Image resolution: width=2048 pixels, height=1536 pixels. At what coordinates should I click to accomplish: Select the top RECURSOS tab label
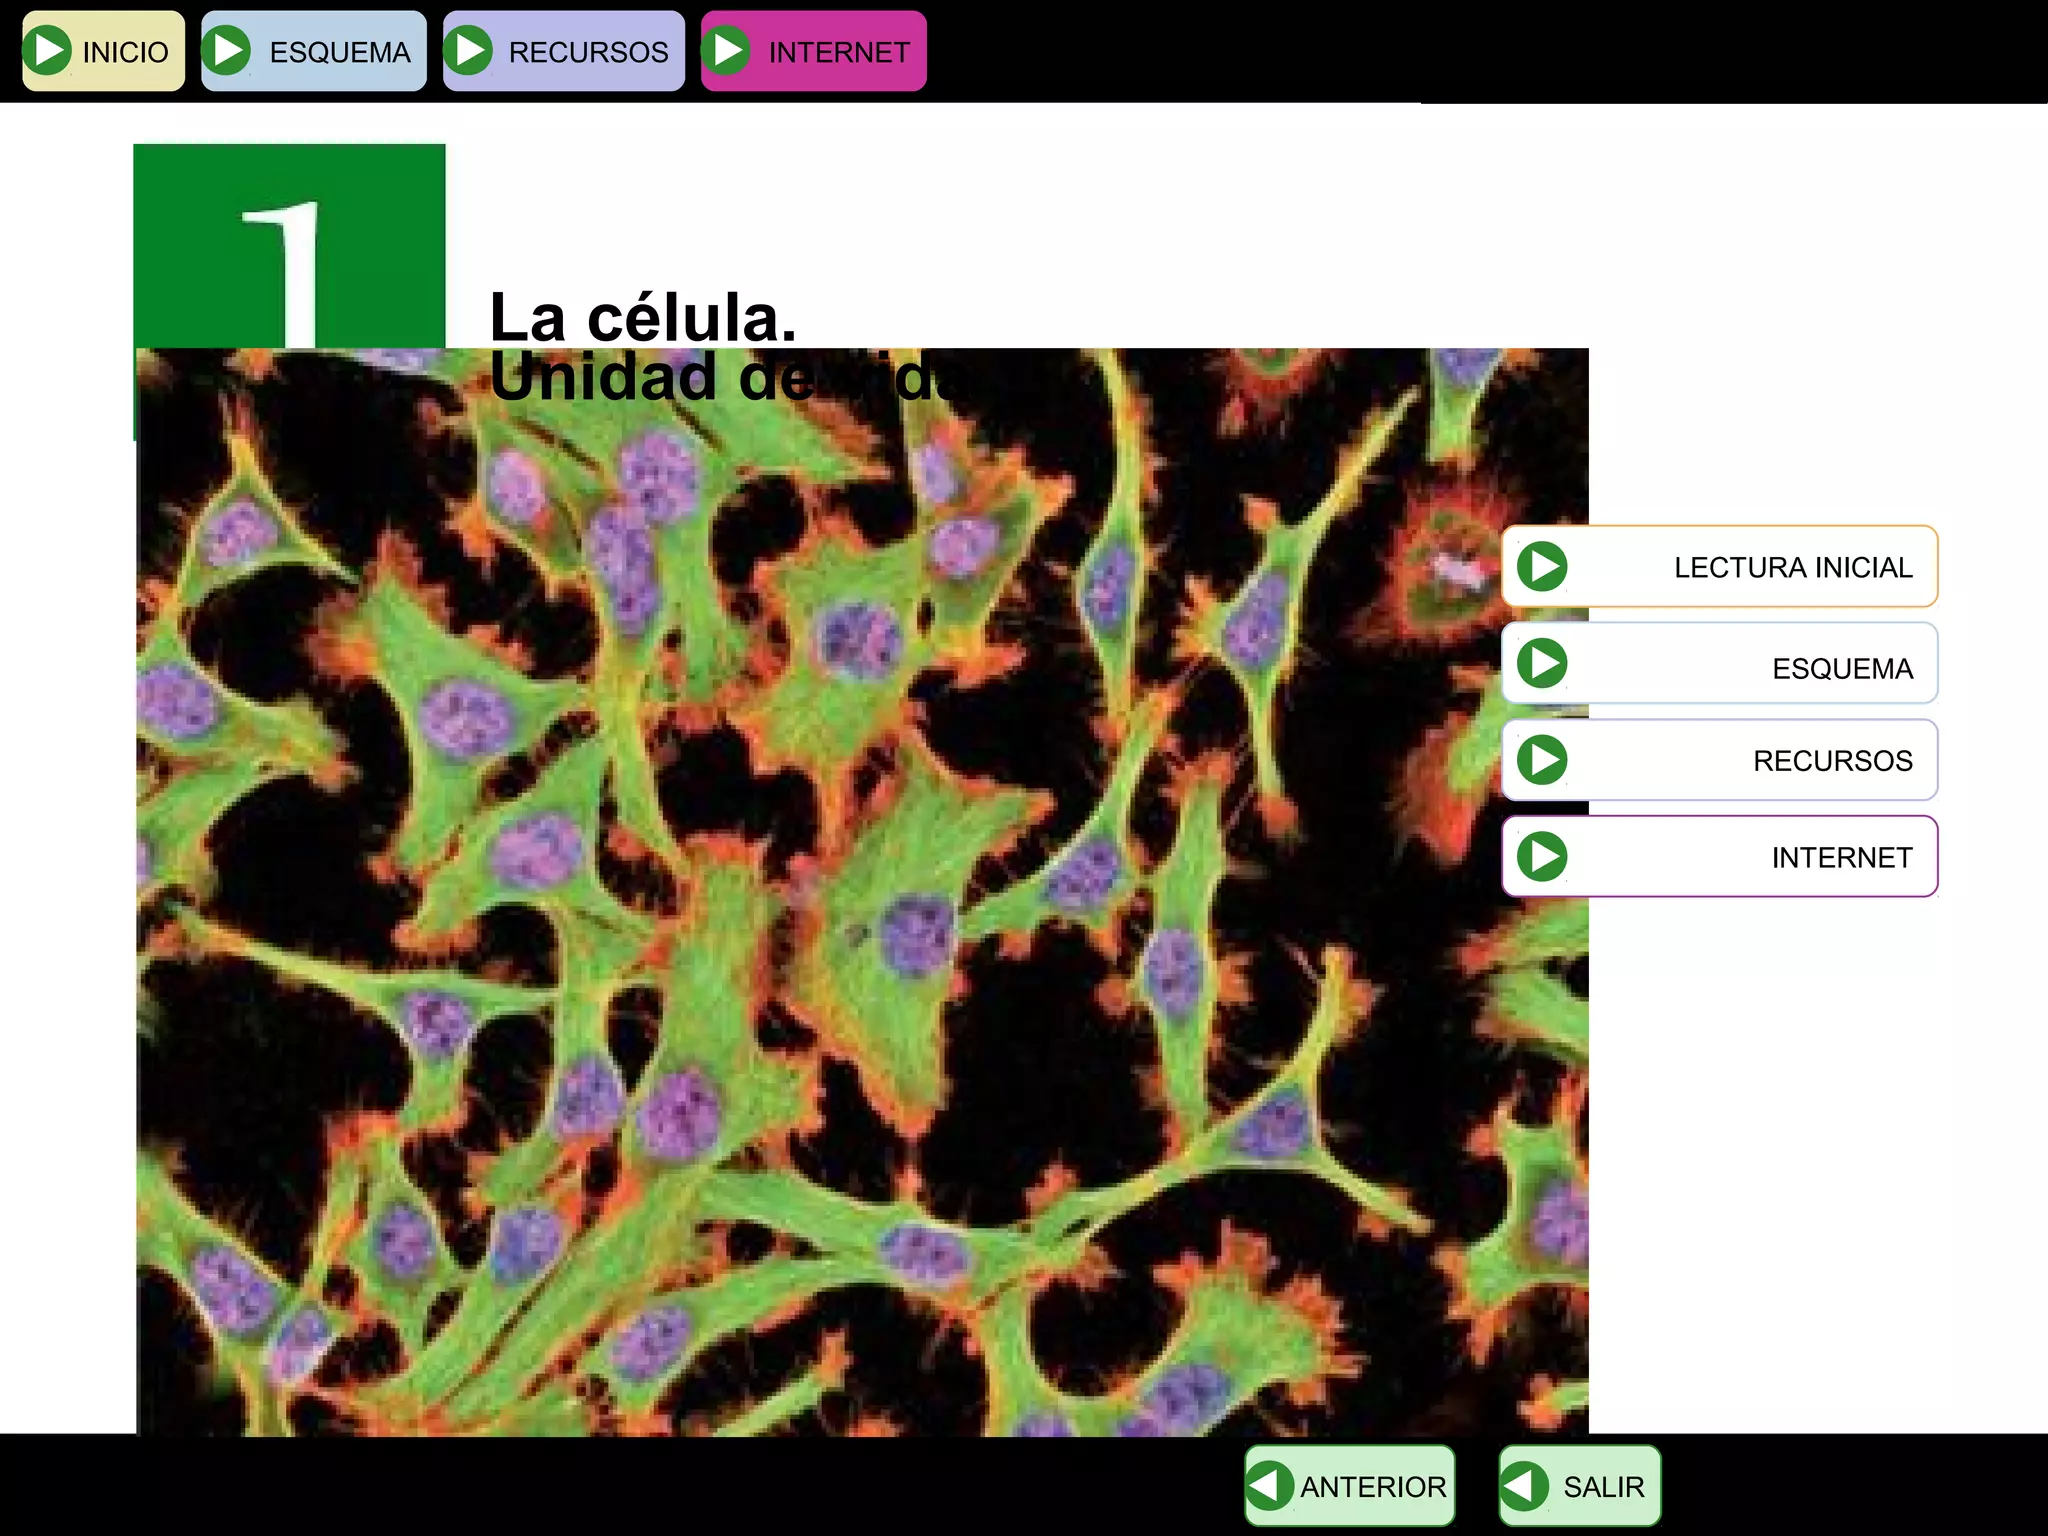coord(588,52)
